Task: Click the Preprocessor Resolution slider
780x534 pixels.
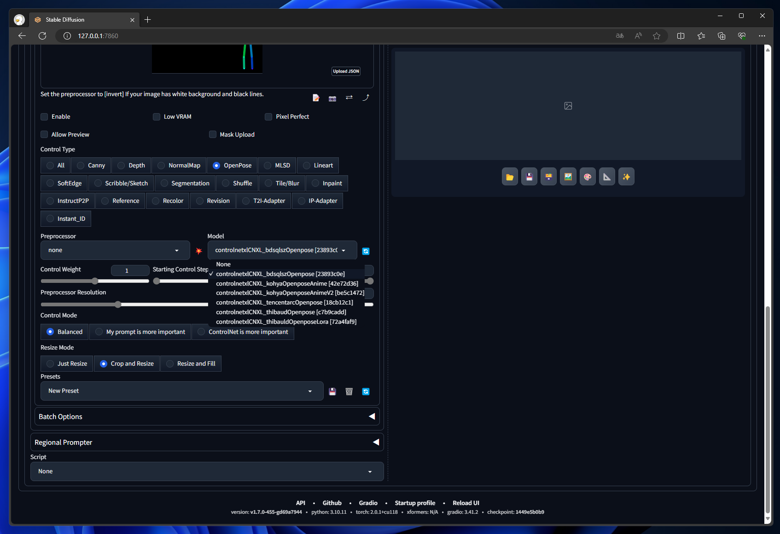Action: pos(124,304)
